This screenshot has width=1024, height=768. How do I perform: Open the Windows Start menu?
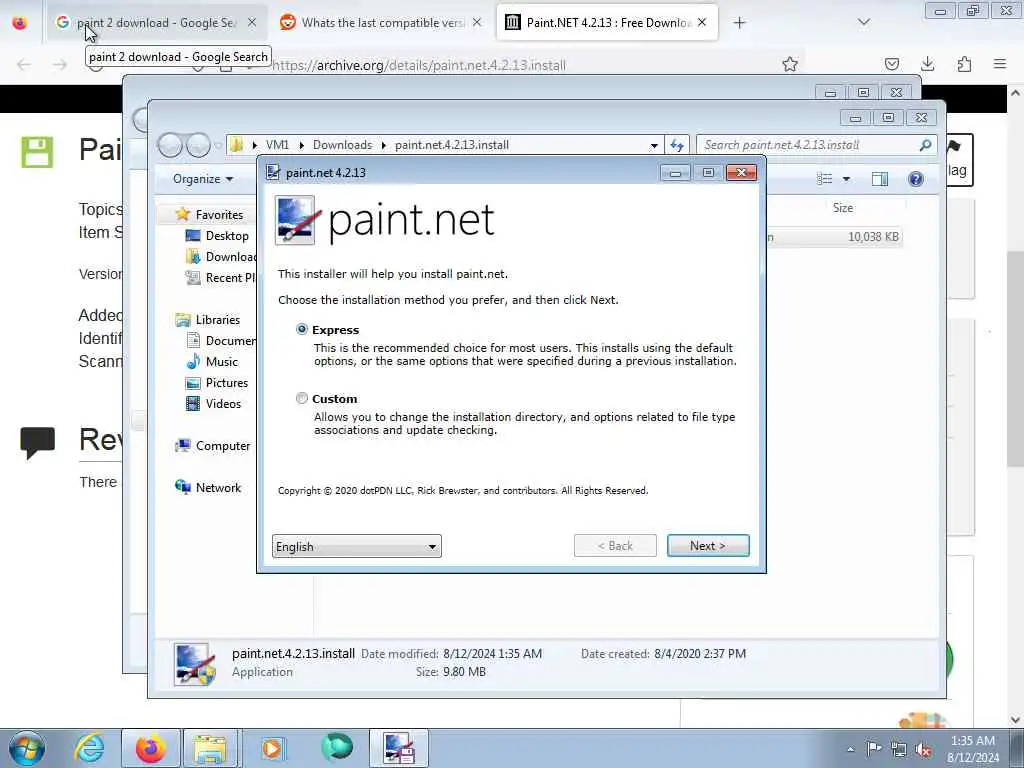pyautogui.click(x=27, y=748)
